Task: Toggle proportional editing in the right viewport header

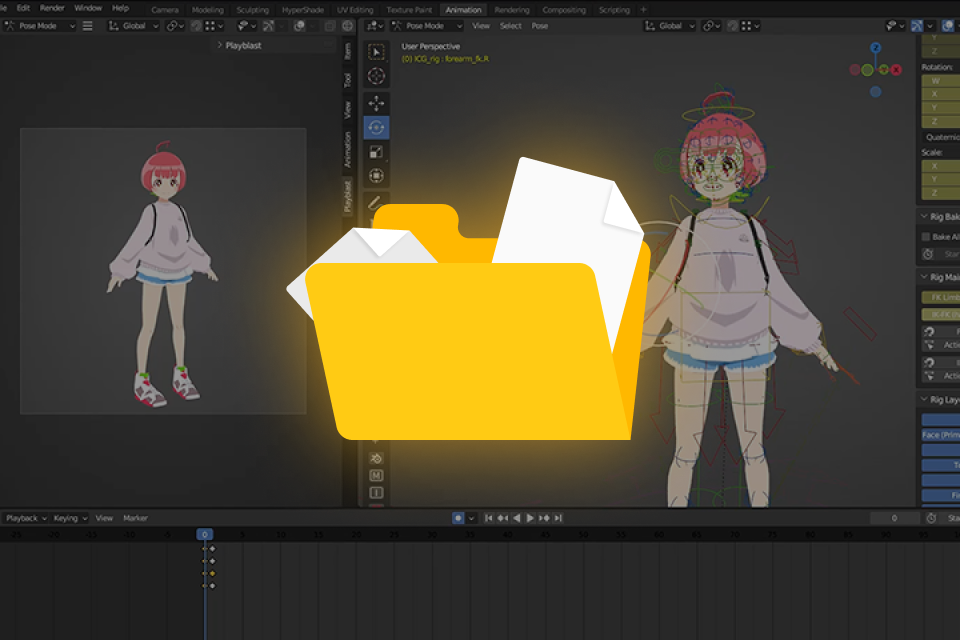Action: coord(732,26)
